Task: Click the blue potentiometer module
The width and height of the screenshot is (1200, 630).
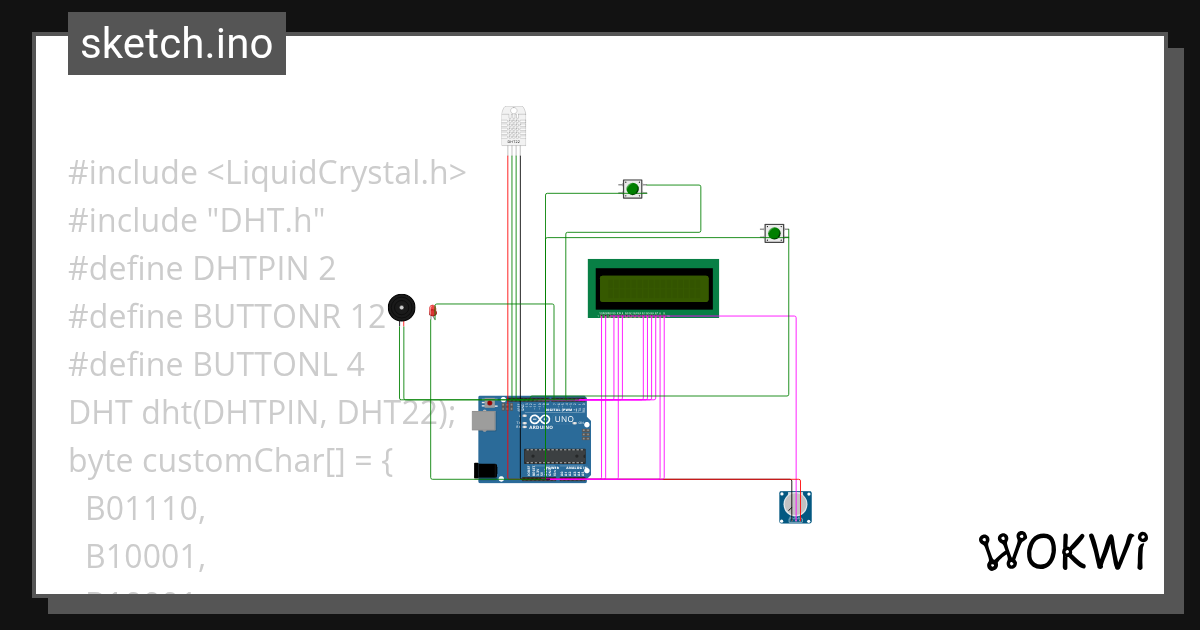Action: click(x=793, y=506)
